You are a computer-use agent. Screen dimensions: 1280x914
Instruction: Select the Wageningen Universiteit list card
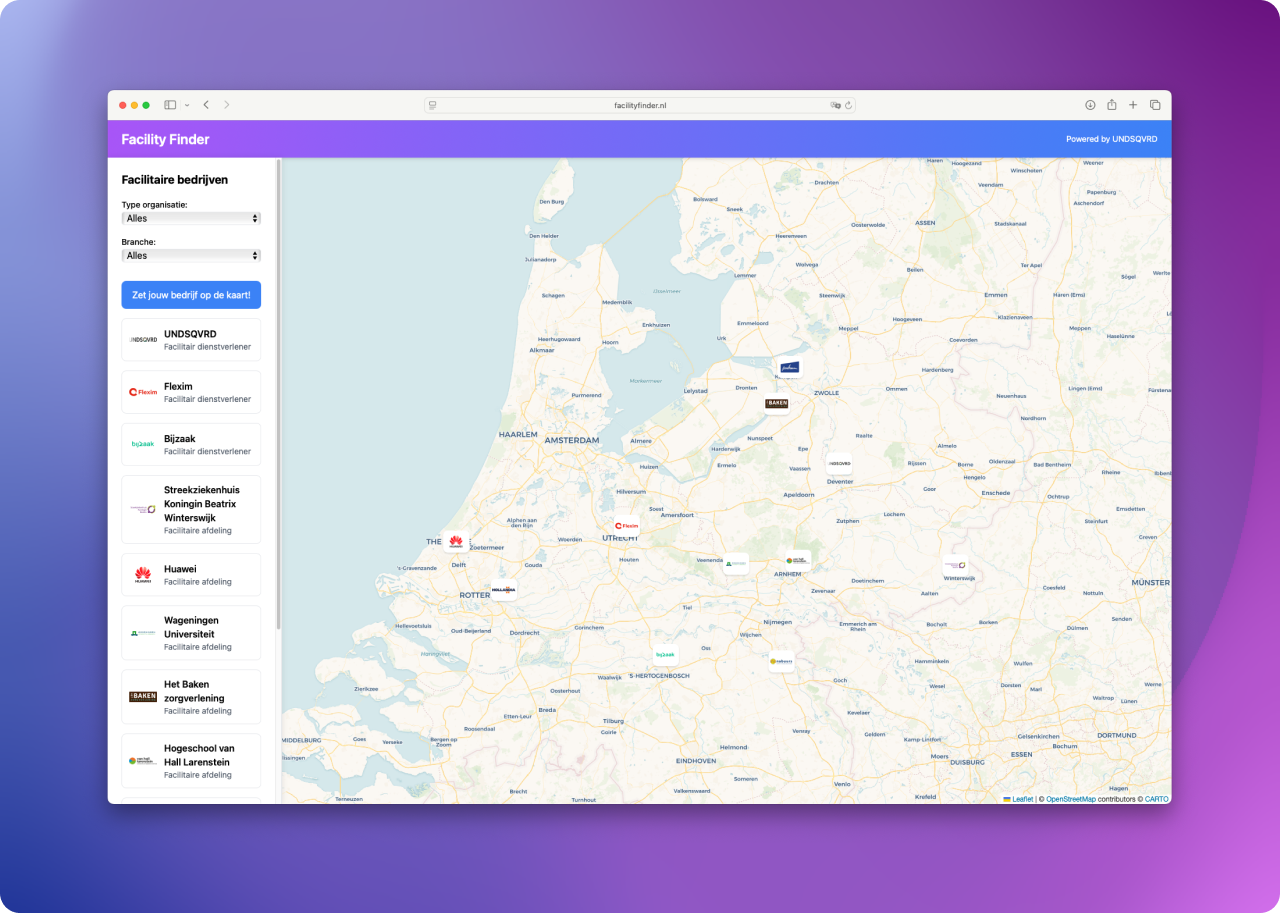point(191,633)
